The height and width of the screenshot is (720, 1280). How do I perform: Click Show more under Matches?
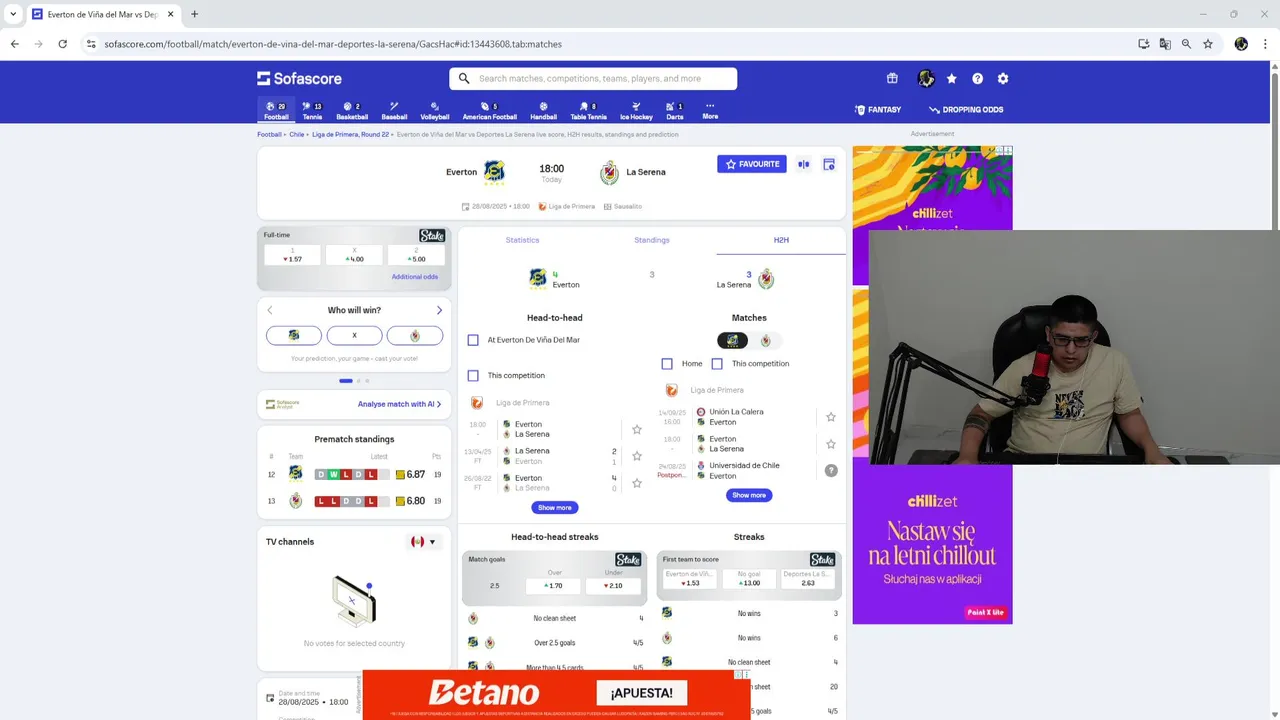749,495
